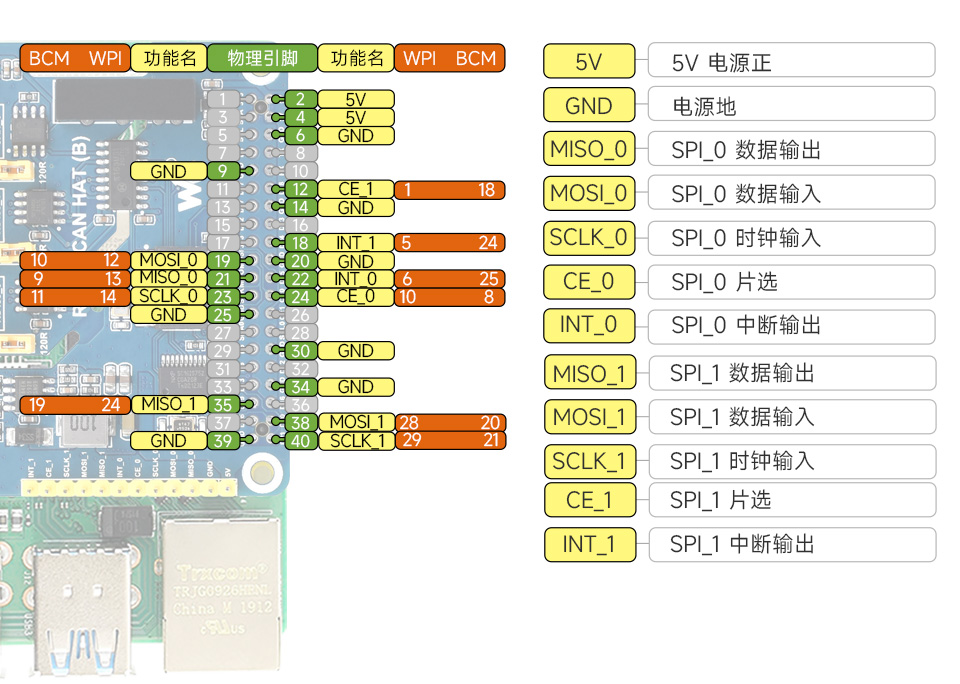Click the INT_1 badge at legend bottom

589,545
